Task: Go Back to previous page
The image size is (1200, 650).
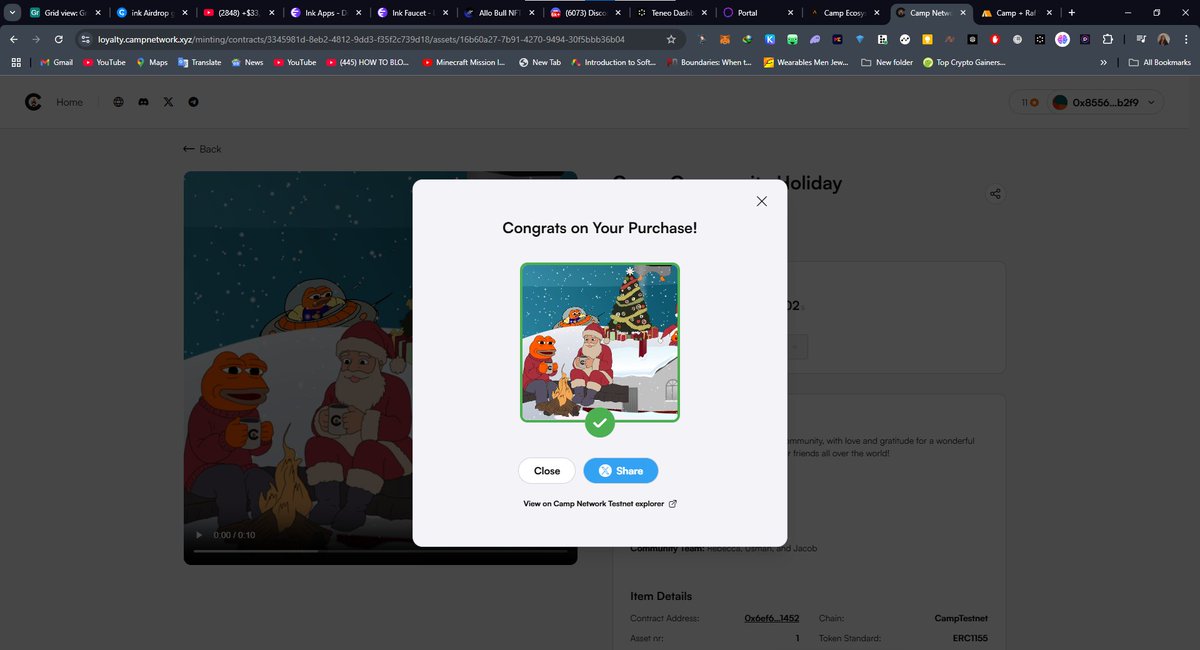Action: click(x=202, y=149)
